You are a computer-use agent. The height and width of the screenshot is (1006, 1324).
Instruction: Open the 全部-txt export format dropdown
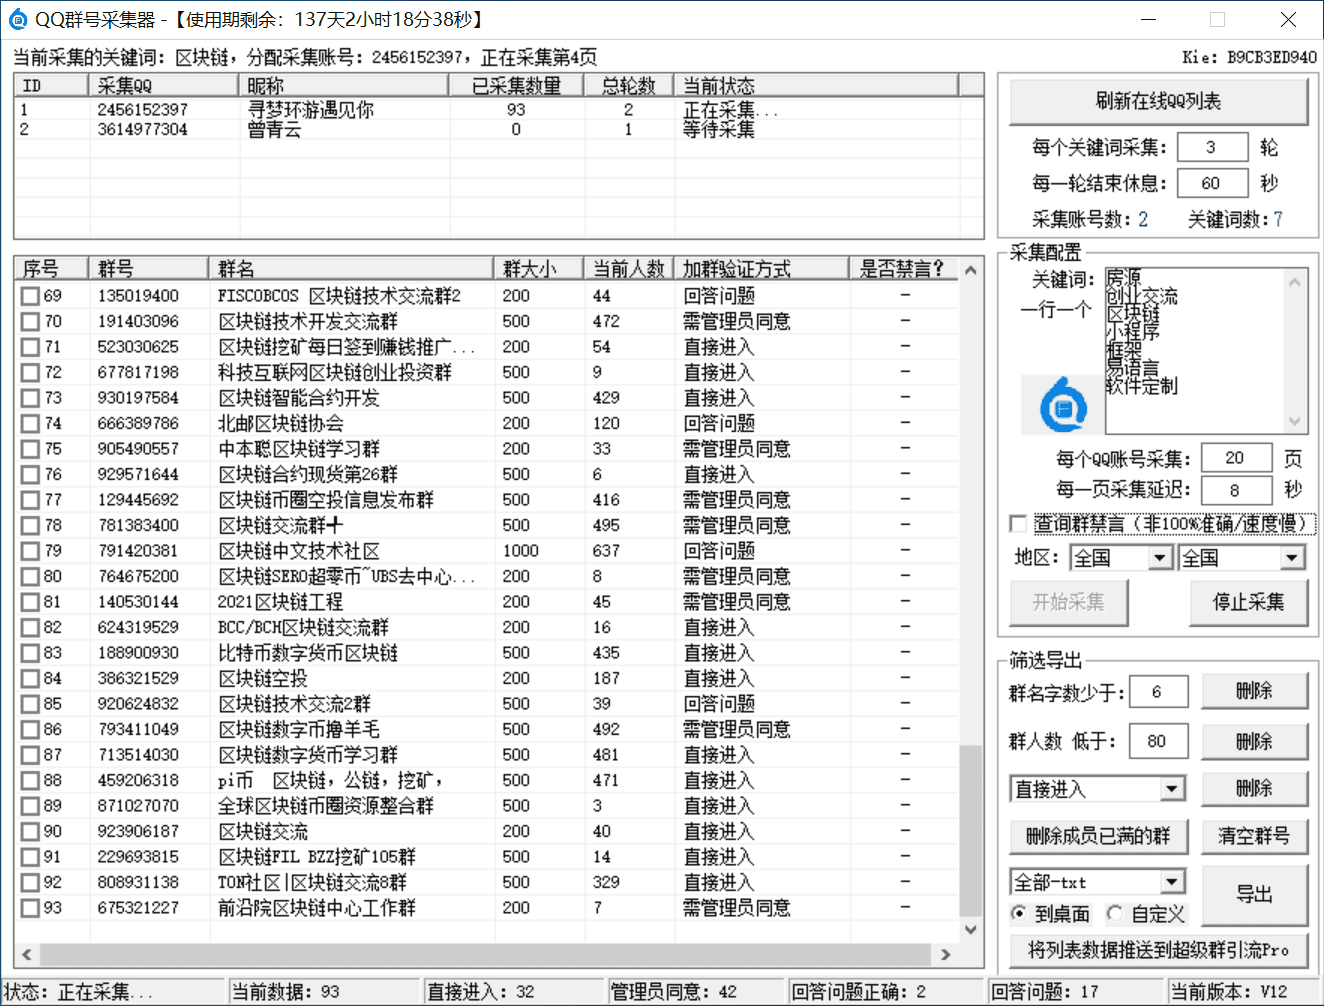pos(1172,882)
